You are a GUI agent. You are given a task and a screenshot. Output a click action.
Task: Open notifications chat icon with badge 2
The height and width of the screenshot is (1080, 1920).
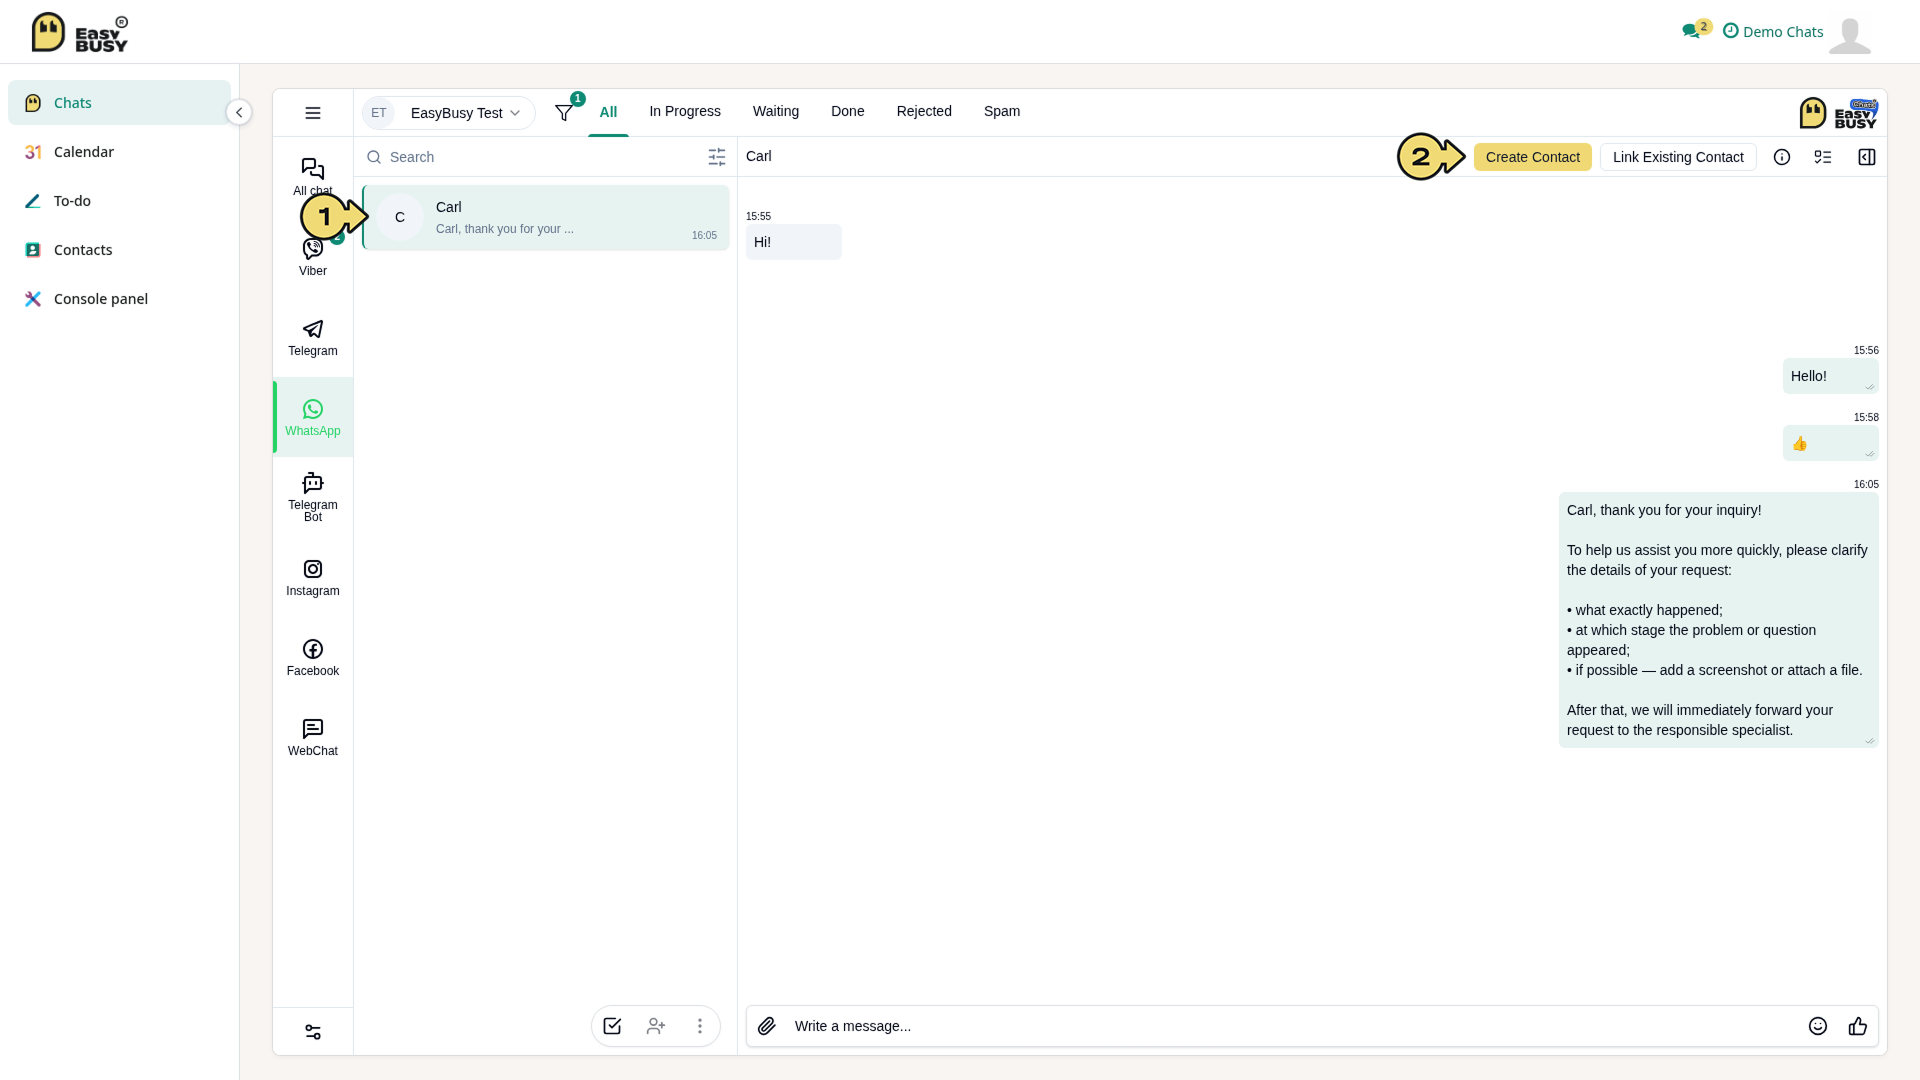(x=1696, y=30)
